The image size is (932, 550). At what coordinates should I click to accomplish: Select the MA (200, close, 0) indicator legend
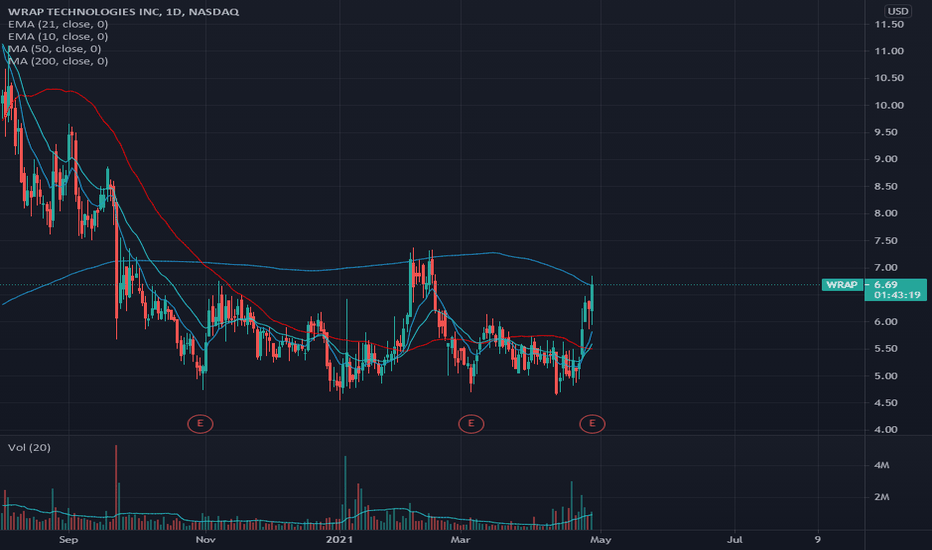tap(58, 61)
